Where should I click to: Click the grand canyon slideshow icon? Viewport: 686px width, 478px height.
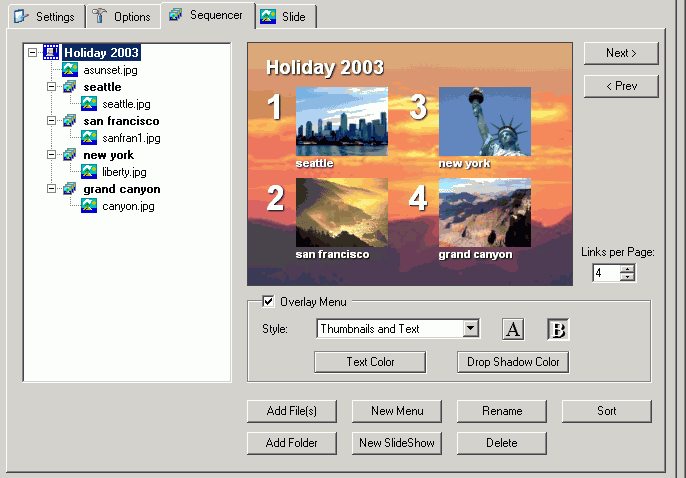pos(70,189)
